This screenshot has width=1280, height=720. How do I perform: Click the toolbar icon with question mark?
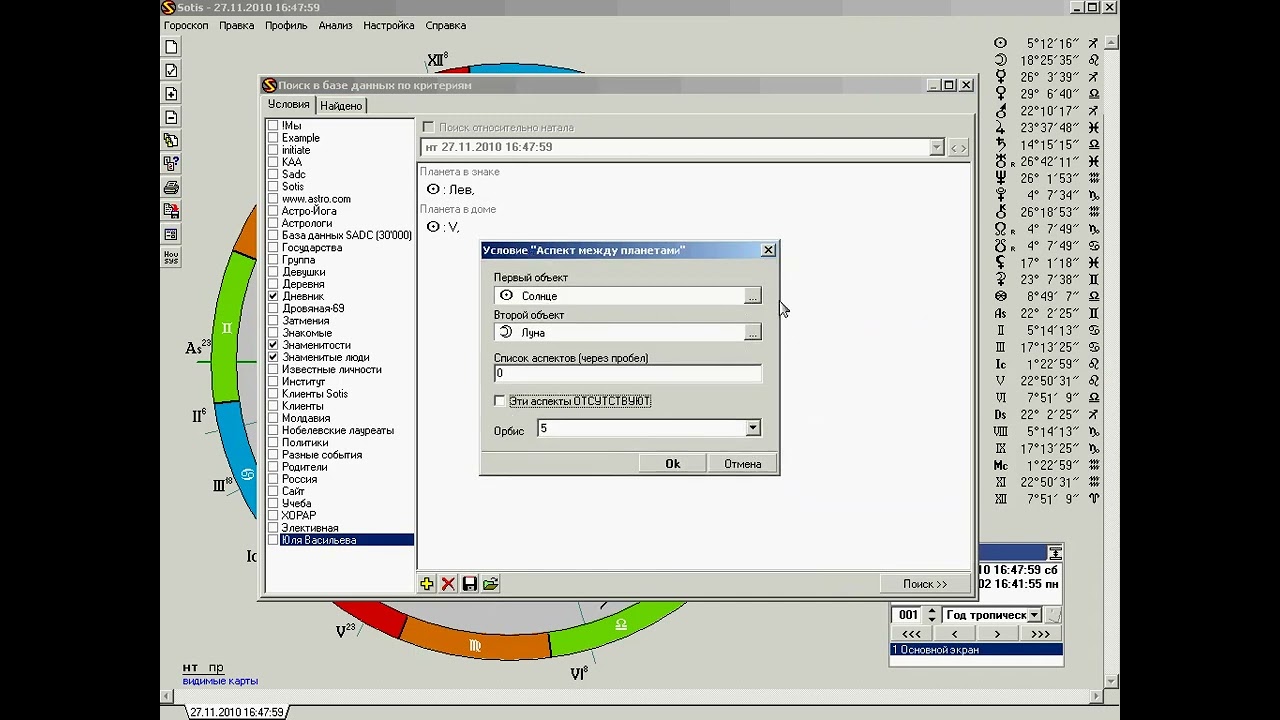click(x=171, y=164)
